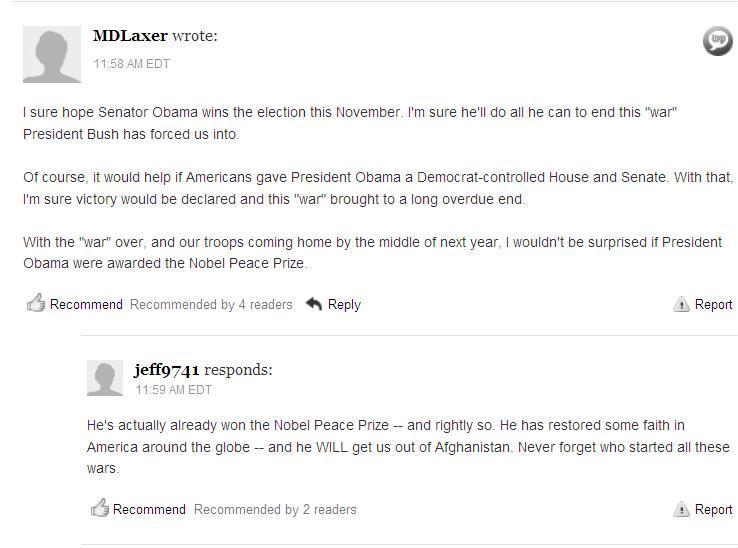The image size is (738, 548).
Task: Recommend MDLaxer's comment via the text link
Action: click(86, 304)
